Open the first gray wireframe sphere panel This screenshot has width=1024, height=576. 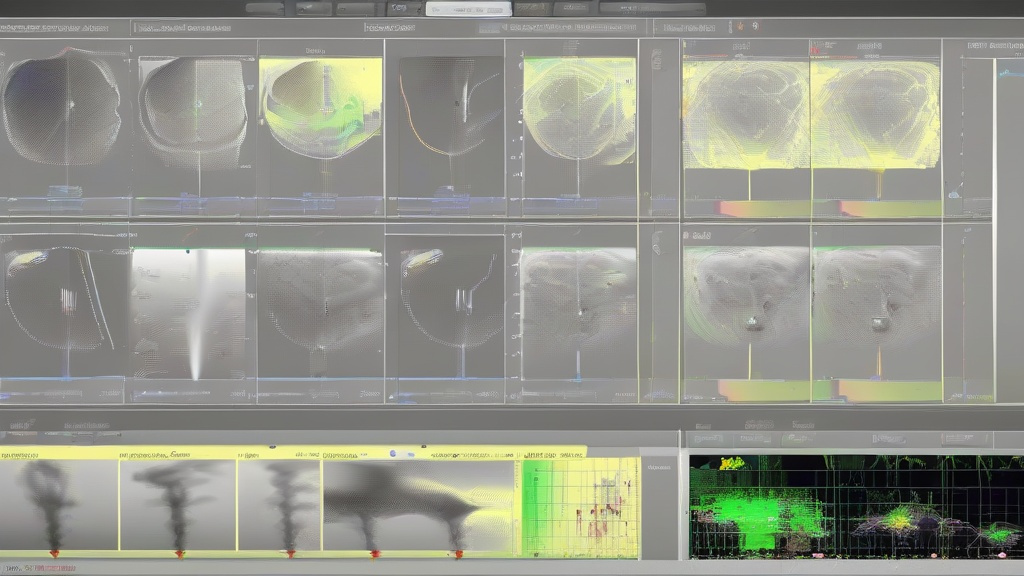pos(62,110)
